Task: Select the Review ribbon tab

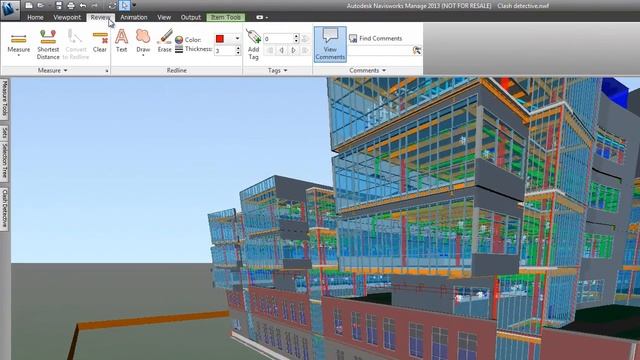Action: (x=100, y=18)
